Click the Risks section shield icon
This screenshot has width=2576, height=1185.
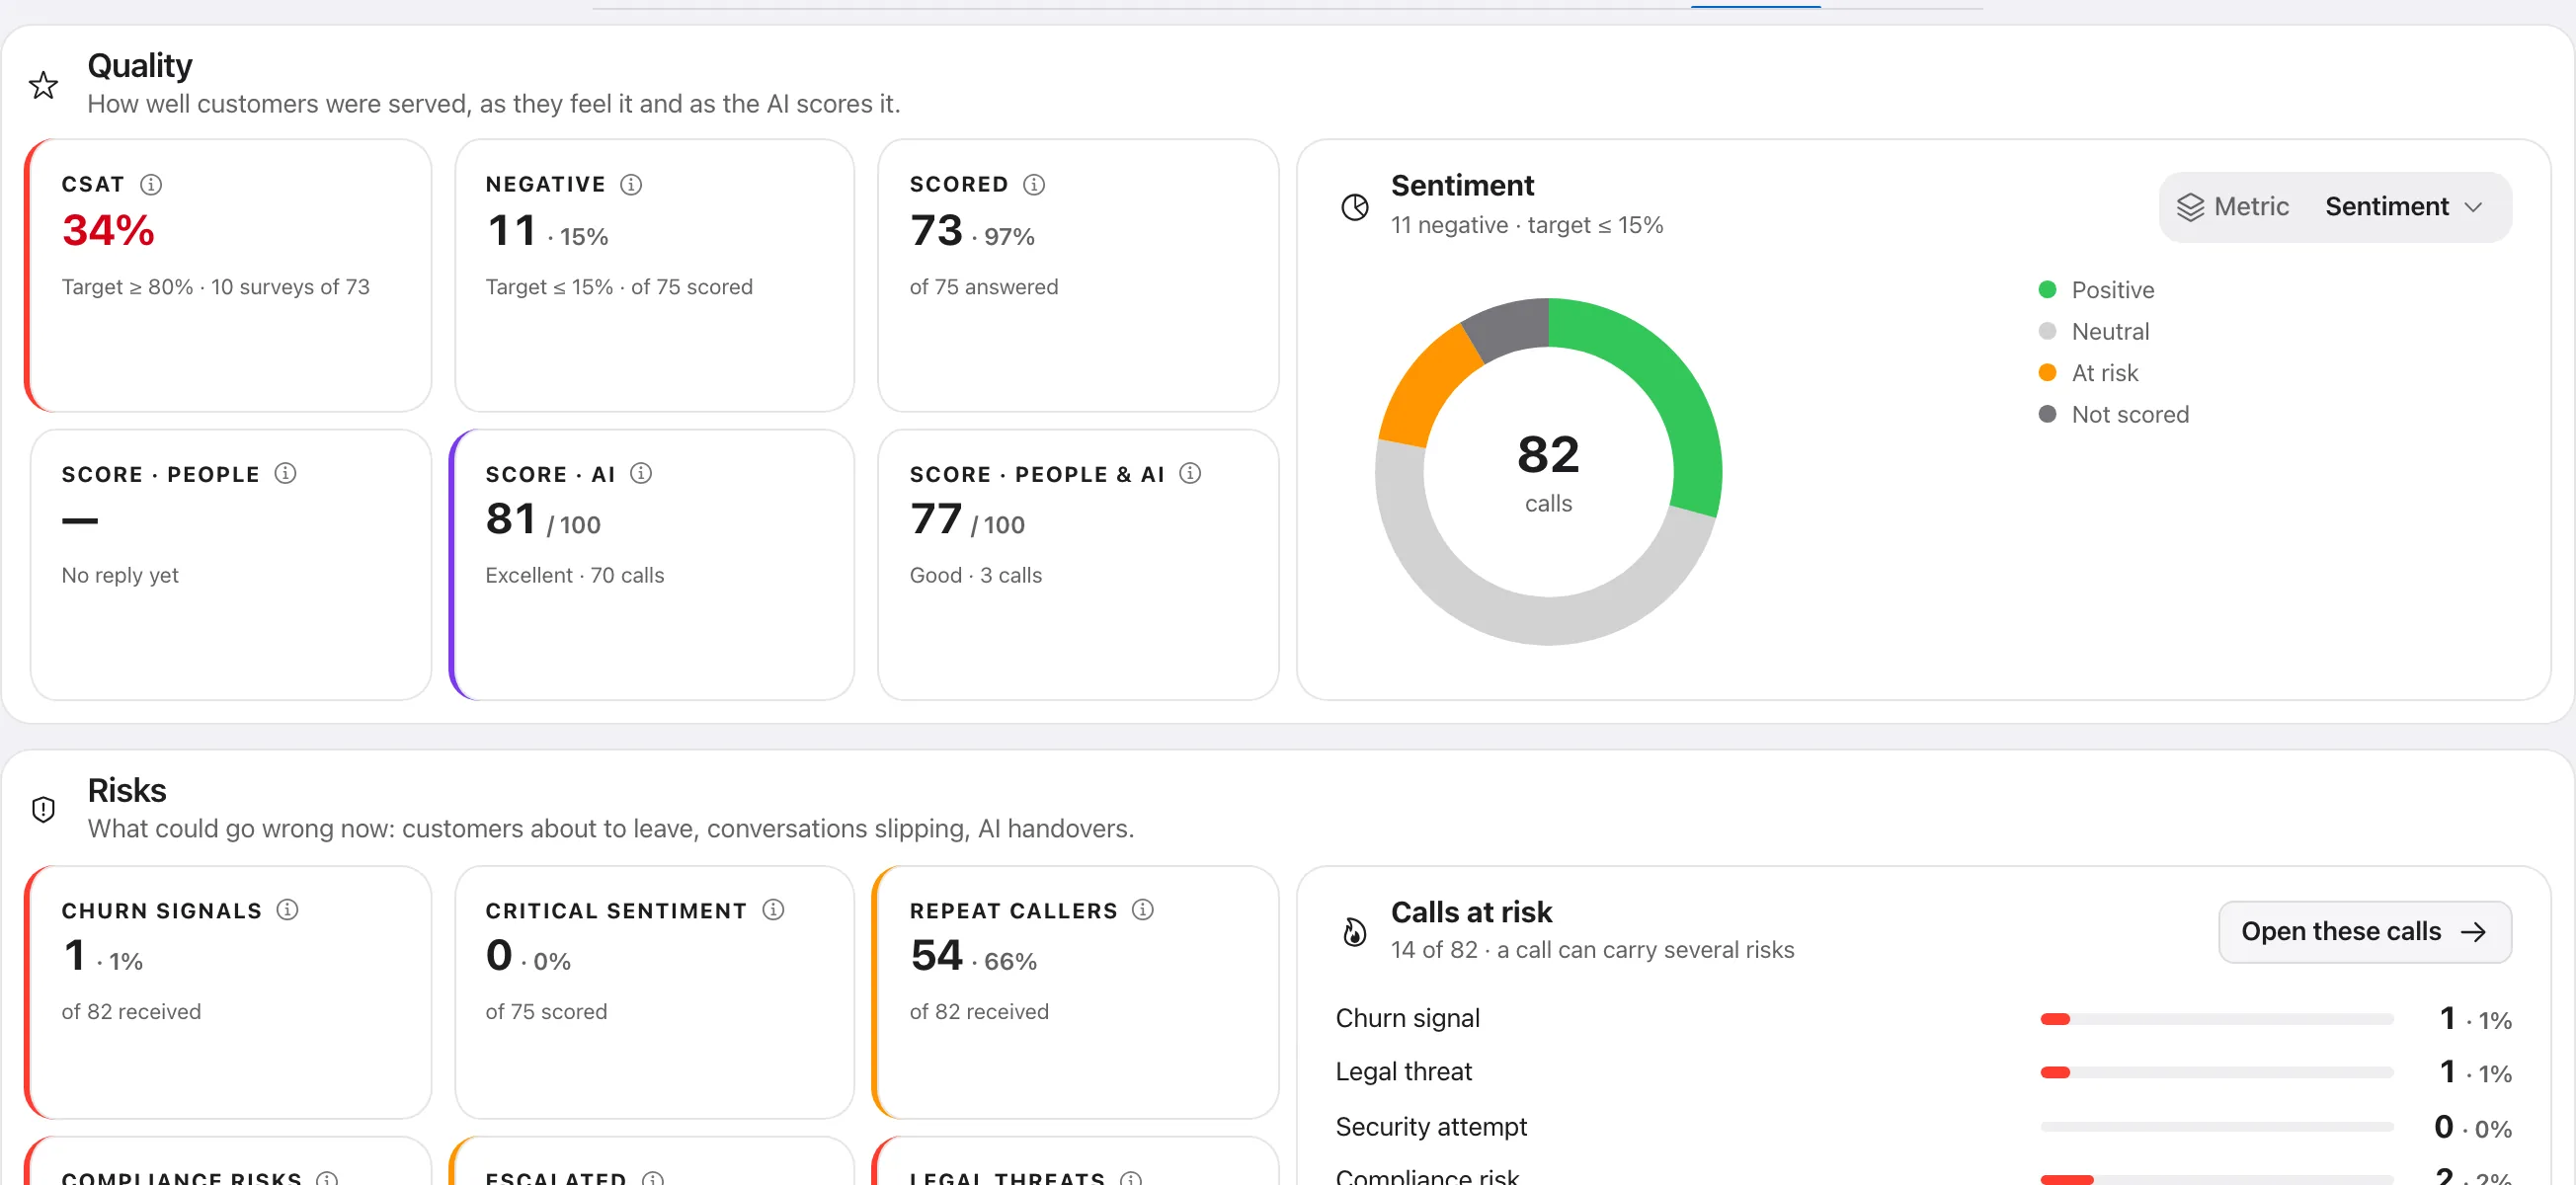pyautogui.click(x=43, y=809)
